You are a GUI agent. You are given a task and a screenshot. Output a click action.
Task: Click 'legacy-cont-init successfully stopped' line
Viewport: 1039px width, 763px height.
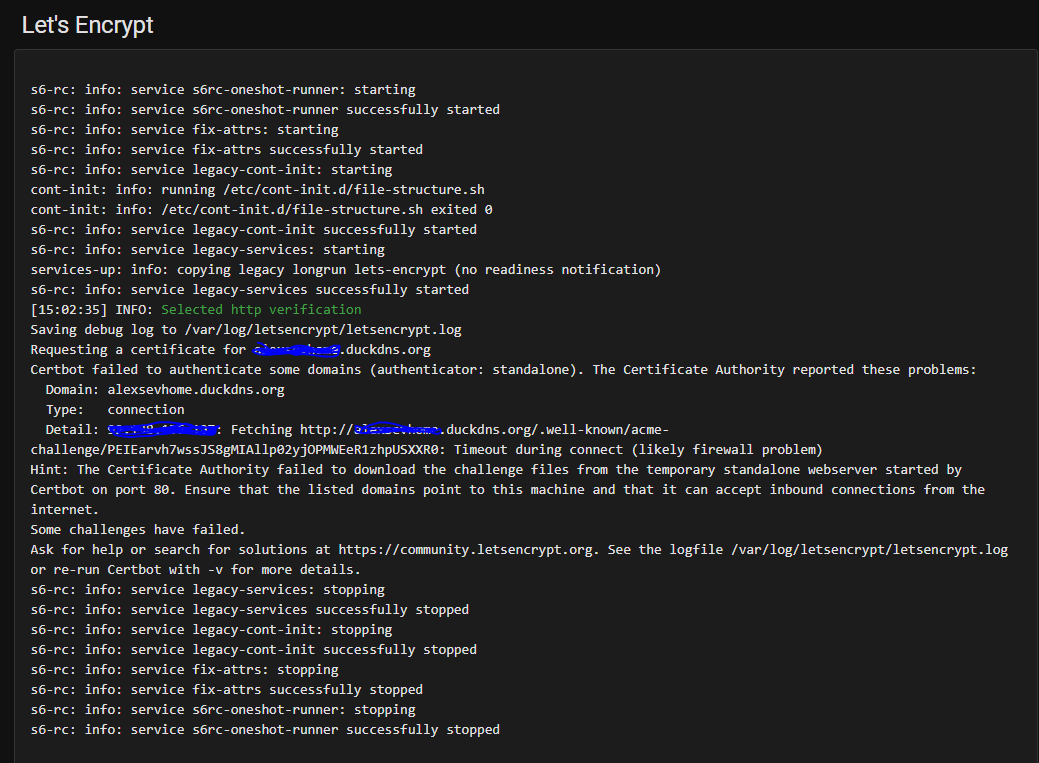(x=254, y=649)
